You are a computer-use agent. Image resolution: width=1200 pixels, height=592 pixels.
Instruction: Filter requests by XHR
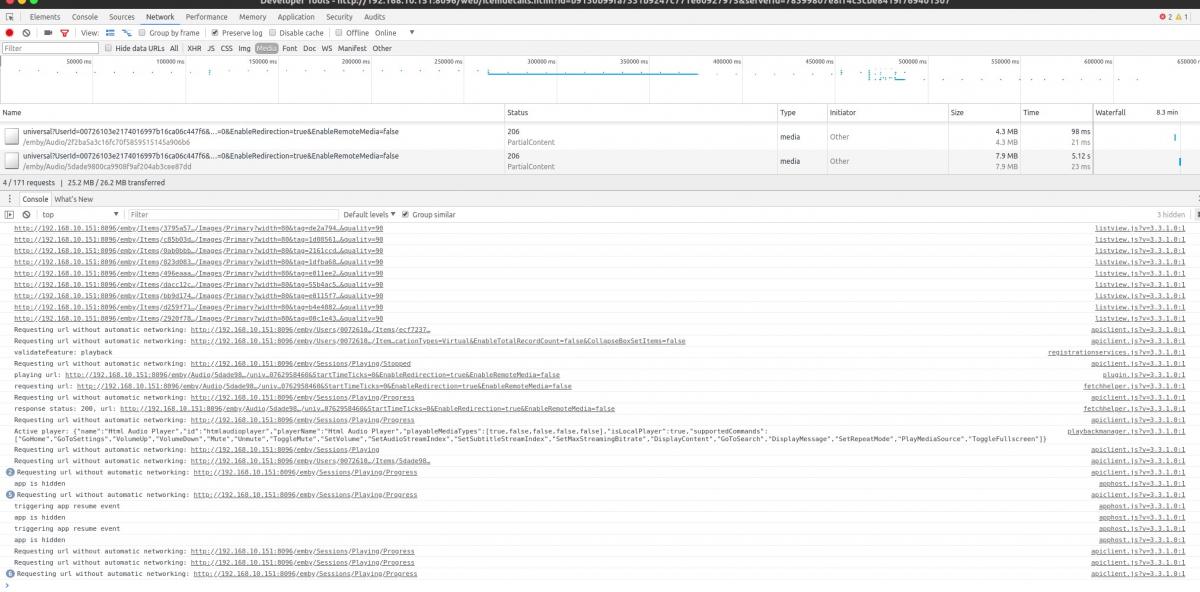(x=194, y=48)
